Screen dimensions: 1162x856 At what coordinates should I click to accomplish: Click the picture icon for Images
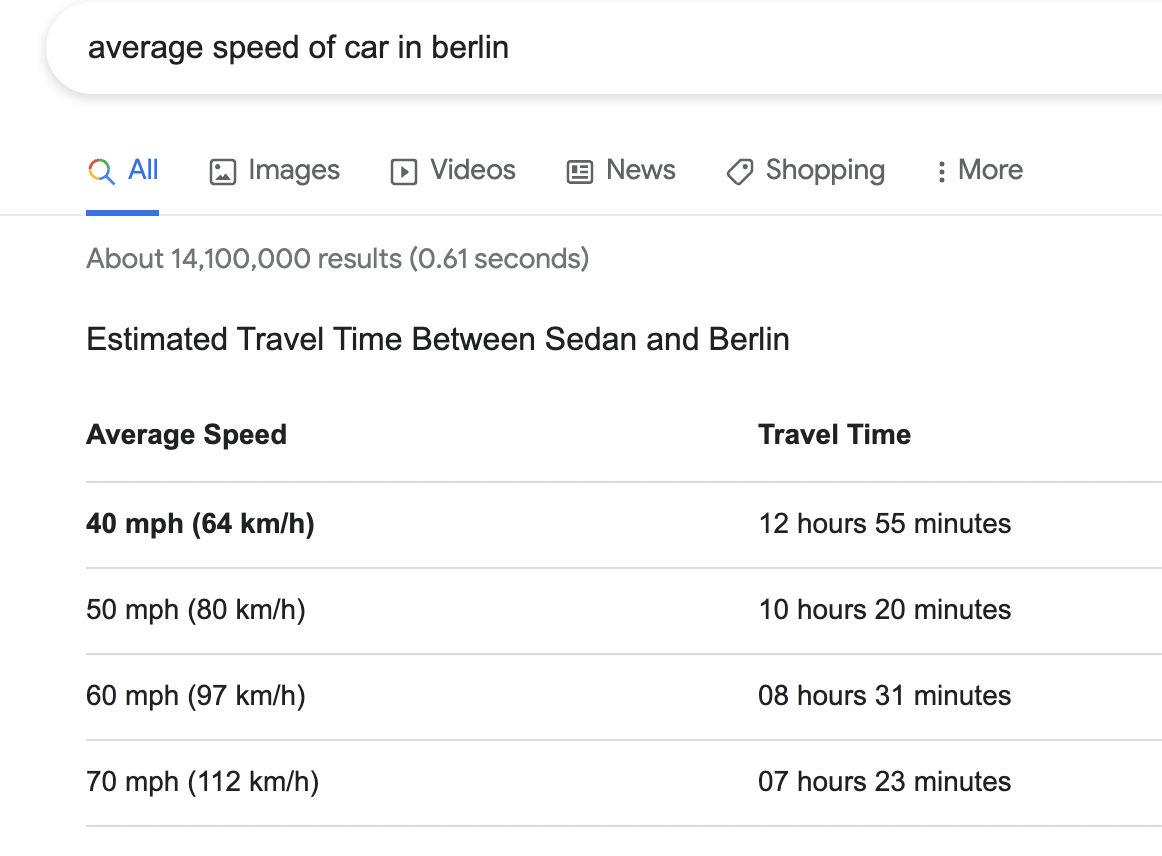(222, 172)
